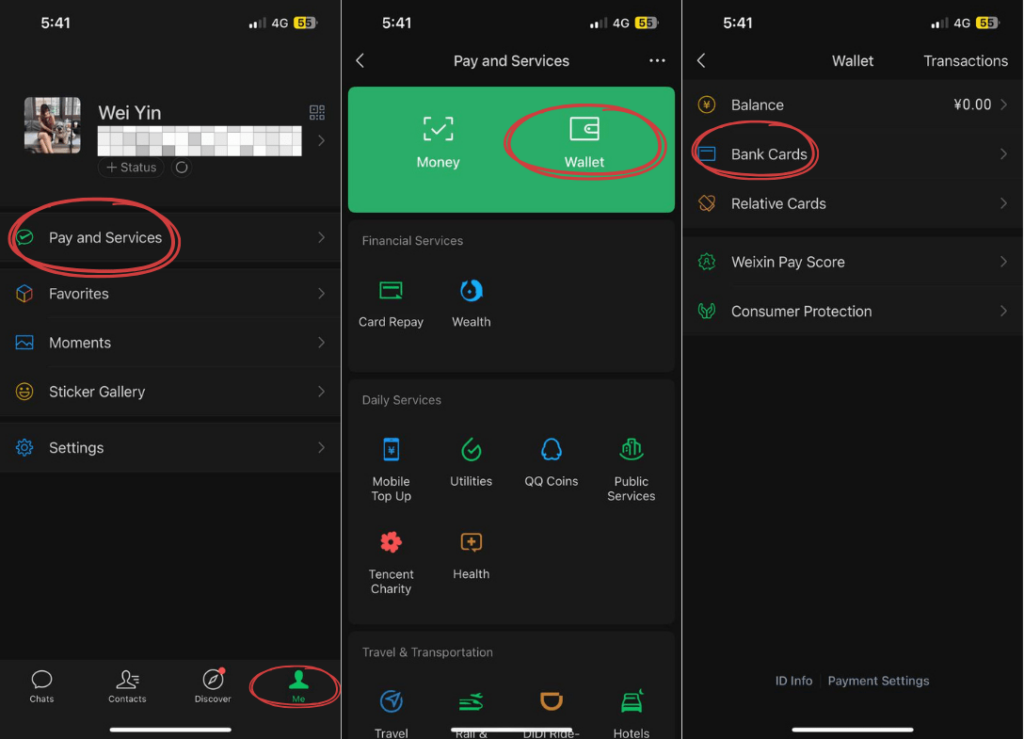Open Utilities under Daily Services
The width and height of the screenshot is (1024, 739).
pos(471,450)
